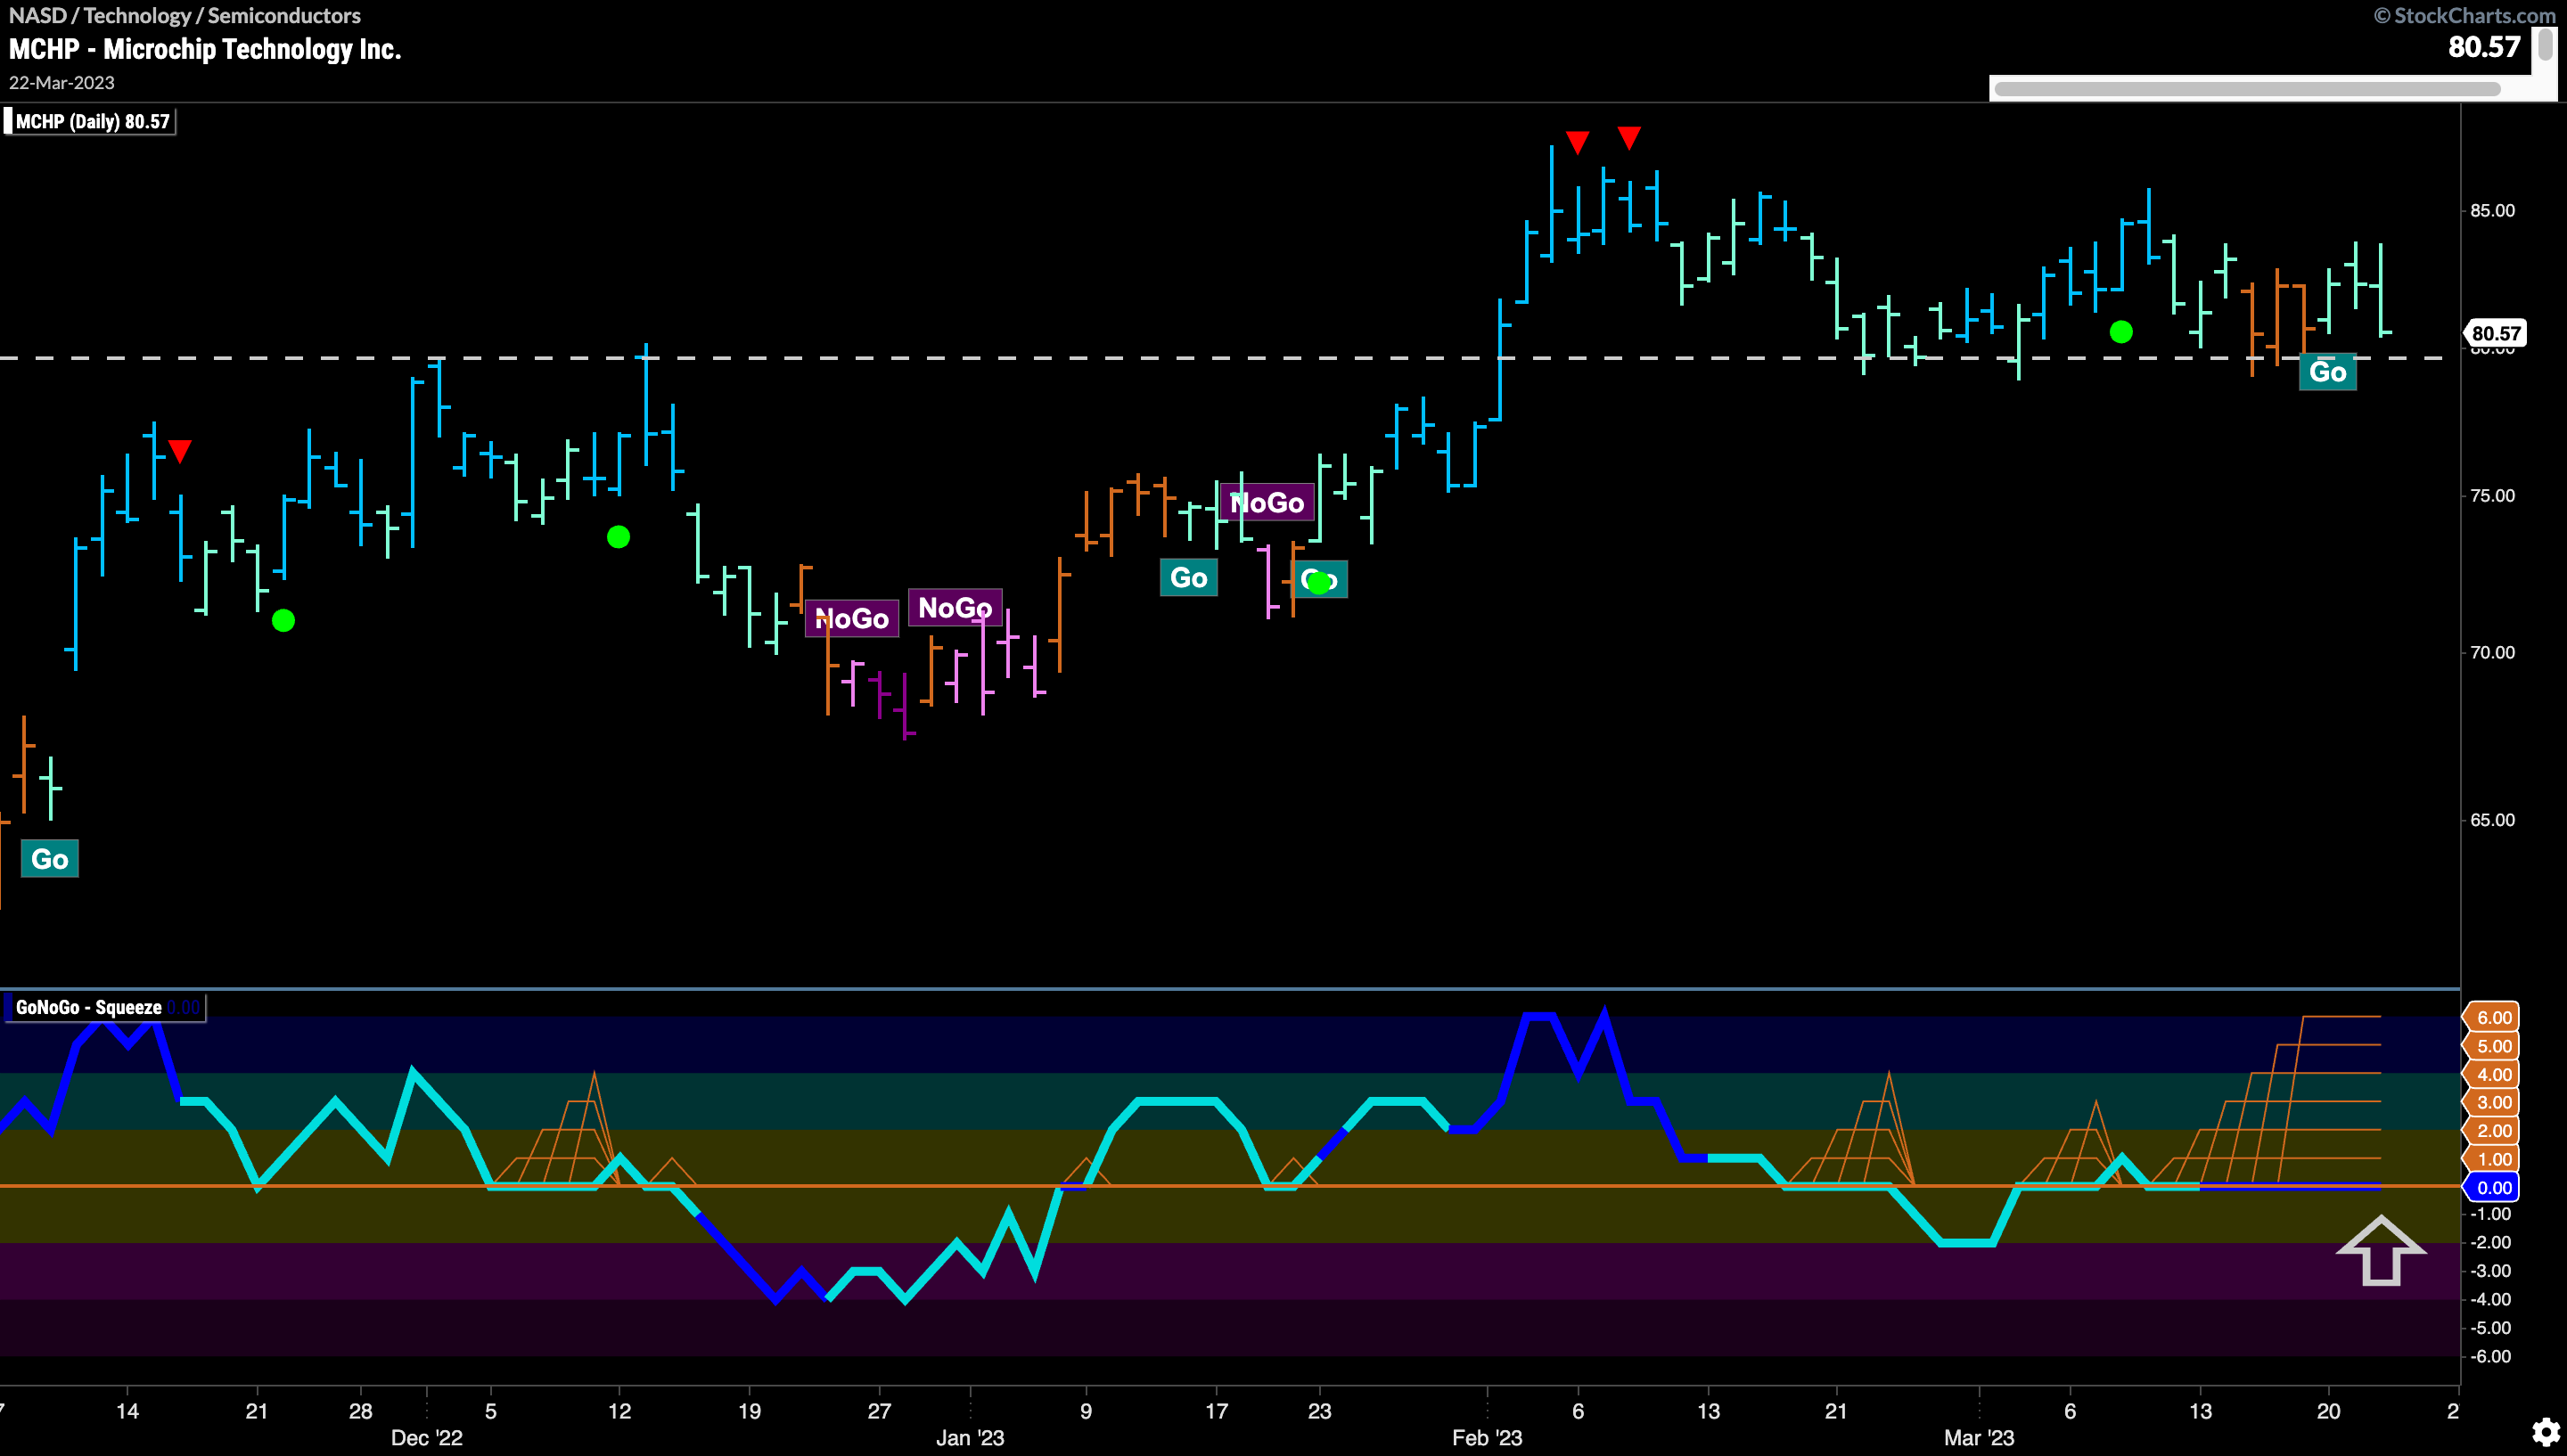Click the first red triangle marker near 6 February
2567x1456 pixels.
pos(1577,143)
